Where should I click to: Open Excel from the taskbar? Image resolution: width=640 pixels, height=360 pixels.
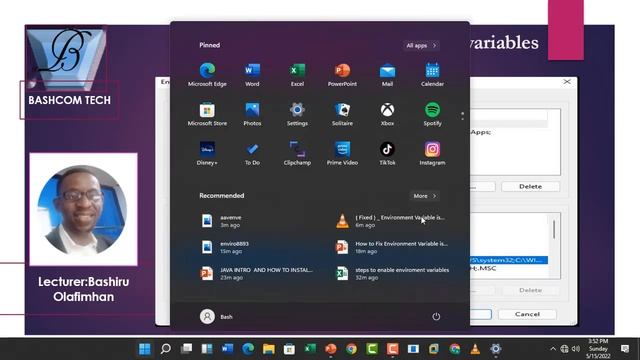310,349
